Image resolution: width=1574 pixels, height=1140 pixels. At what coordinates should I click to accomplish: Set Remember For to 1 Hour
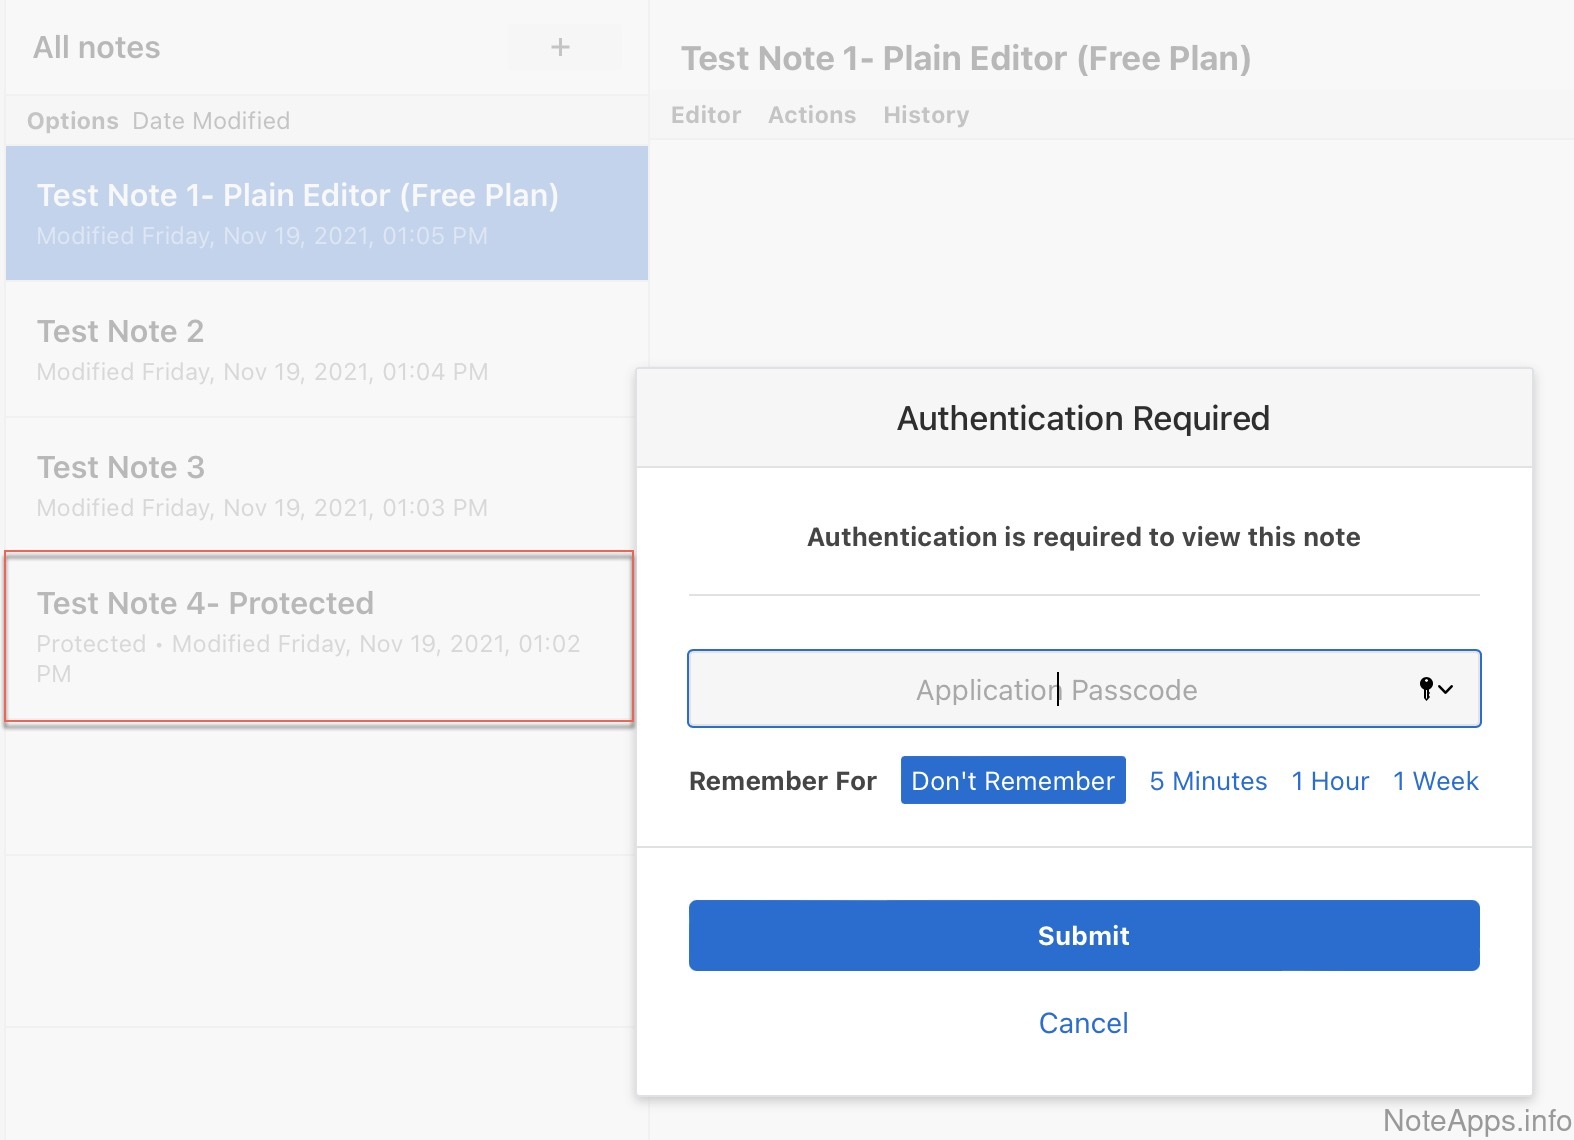coord(1329,781)
